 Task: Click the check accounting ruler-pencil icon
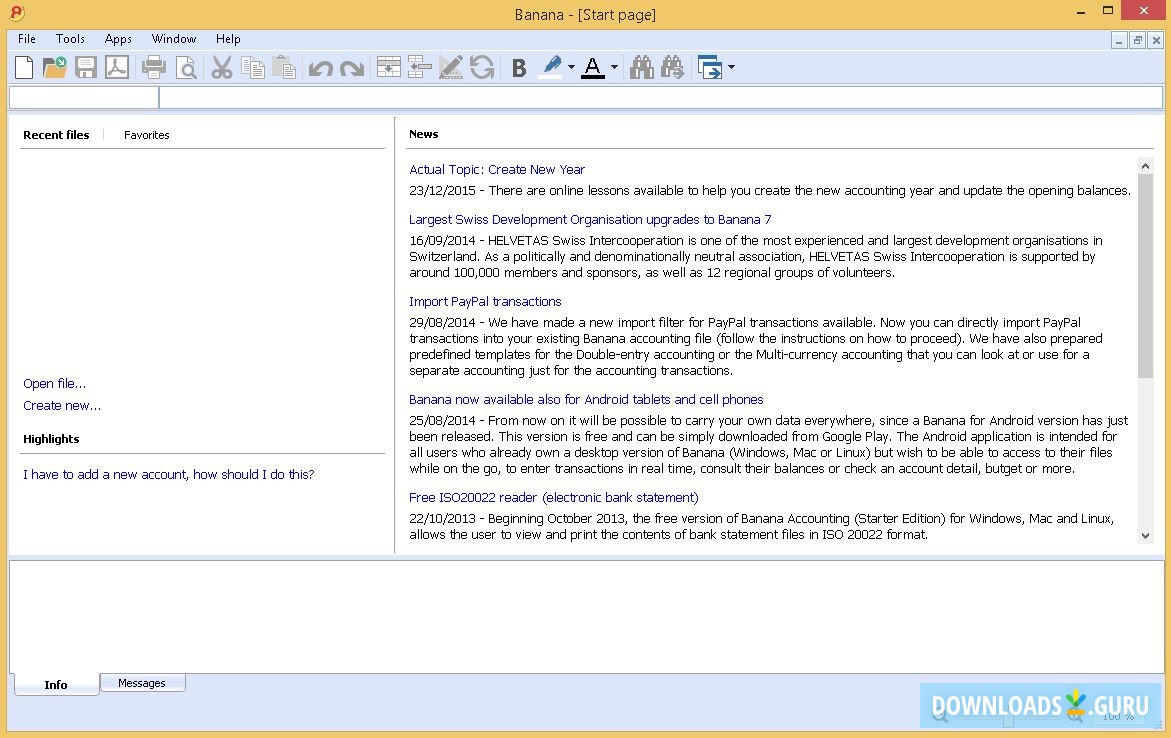(x=450, y=67)
